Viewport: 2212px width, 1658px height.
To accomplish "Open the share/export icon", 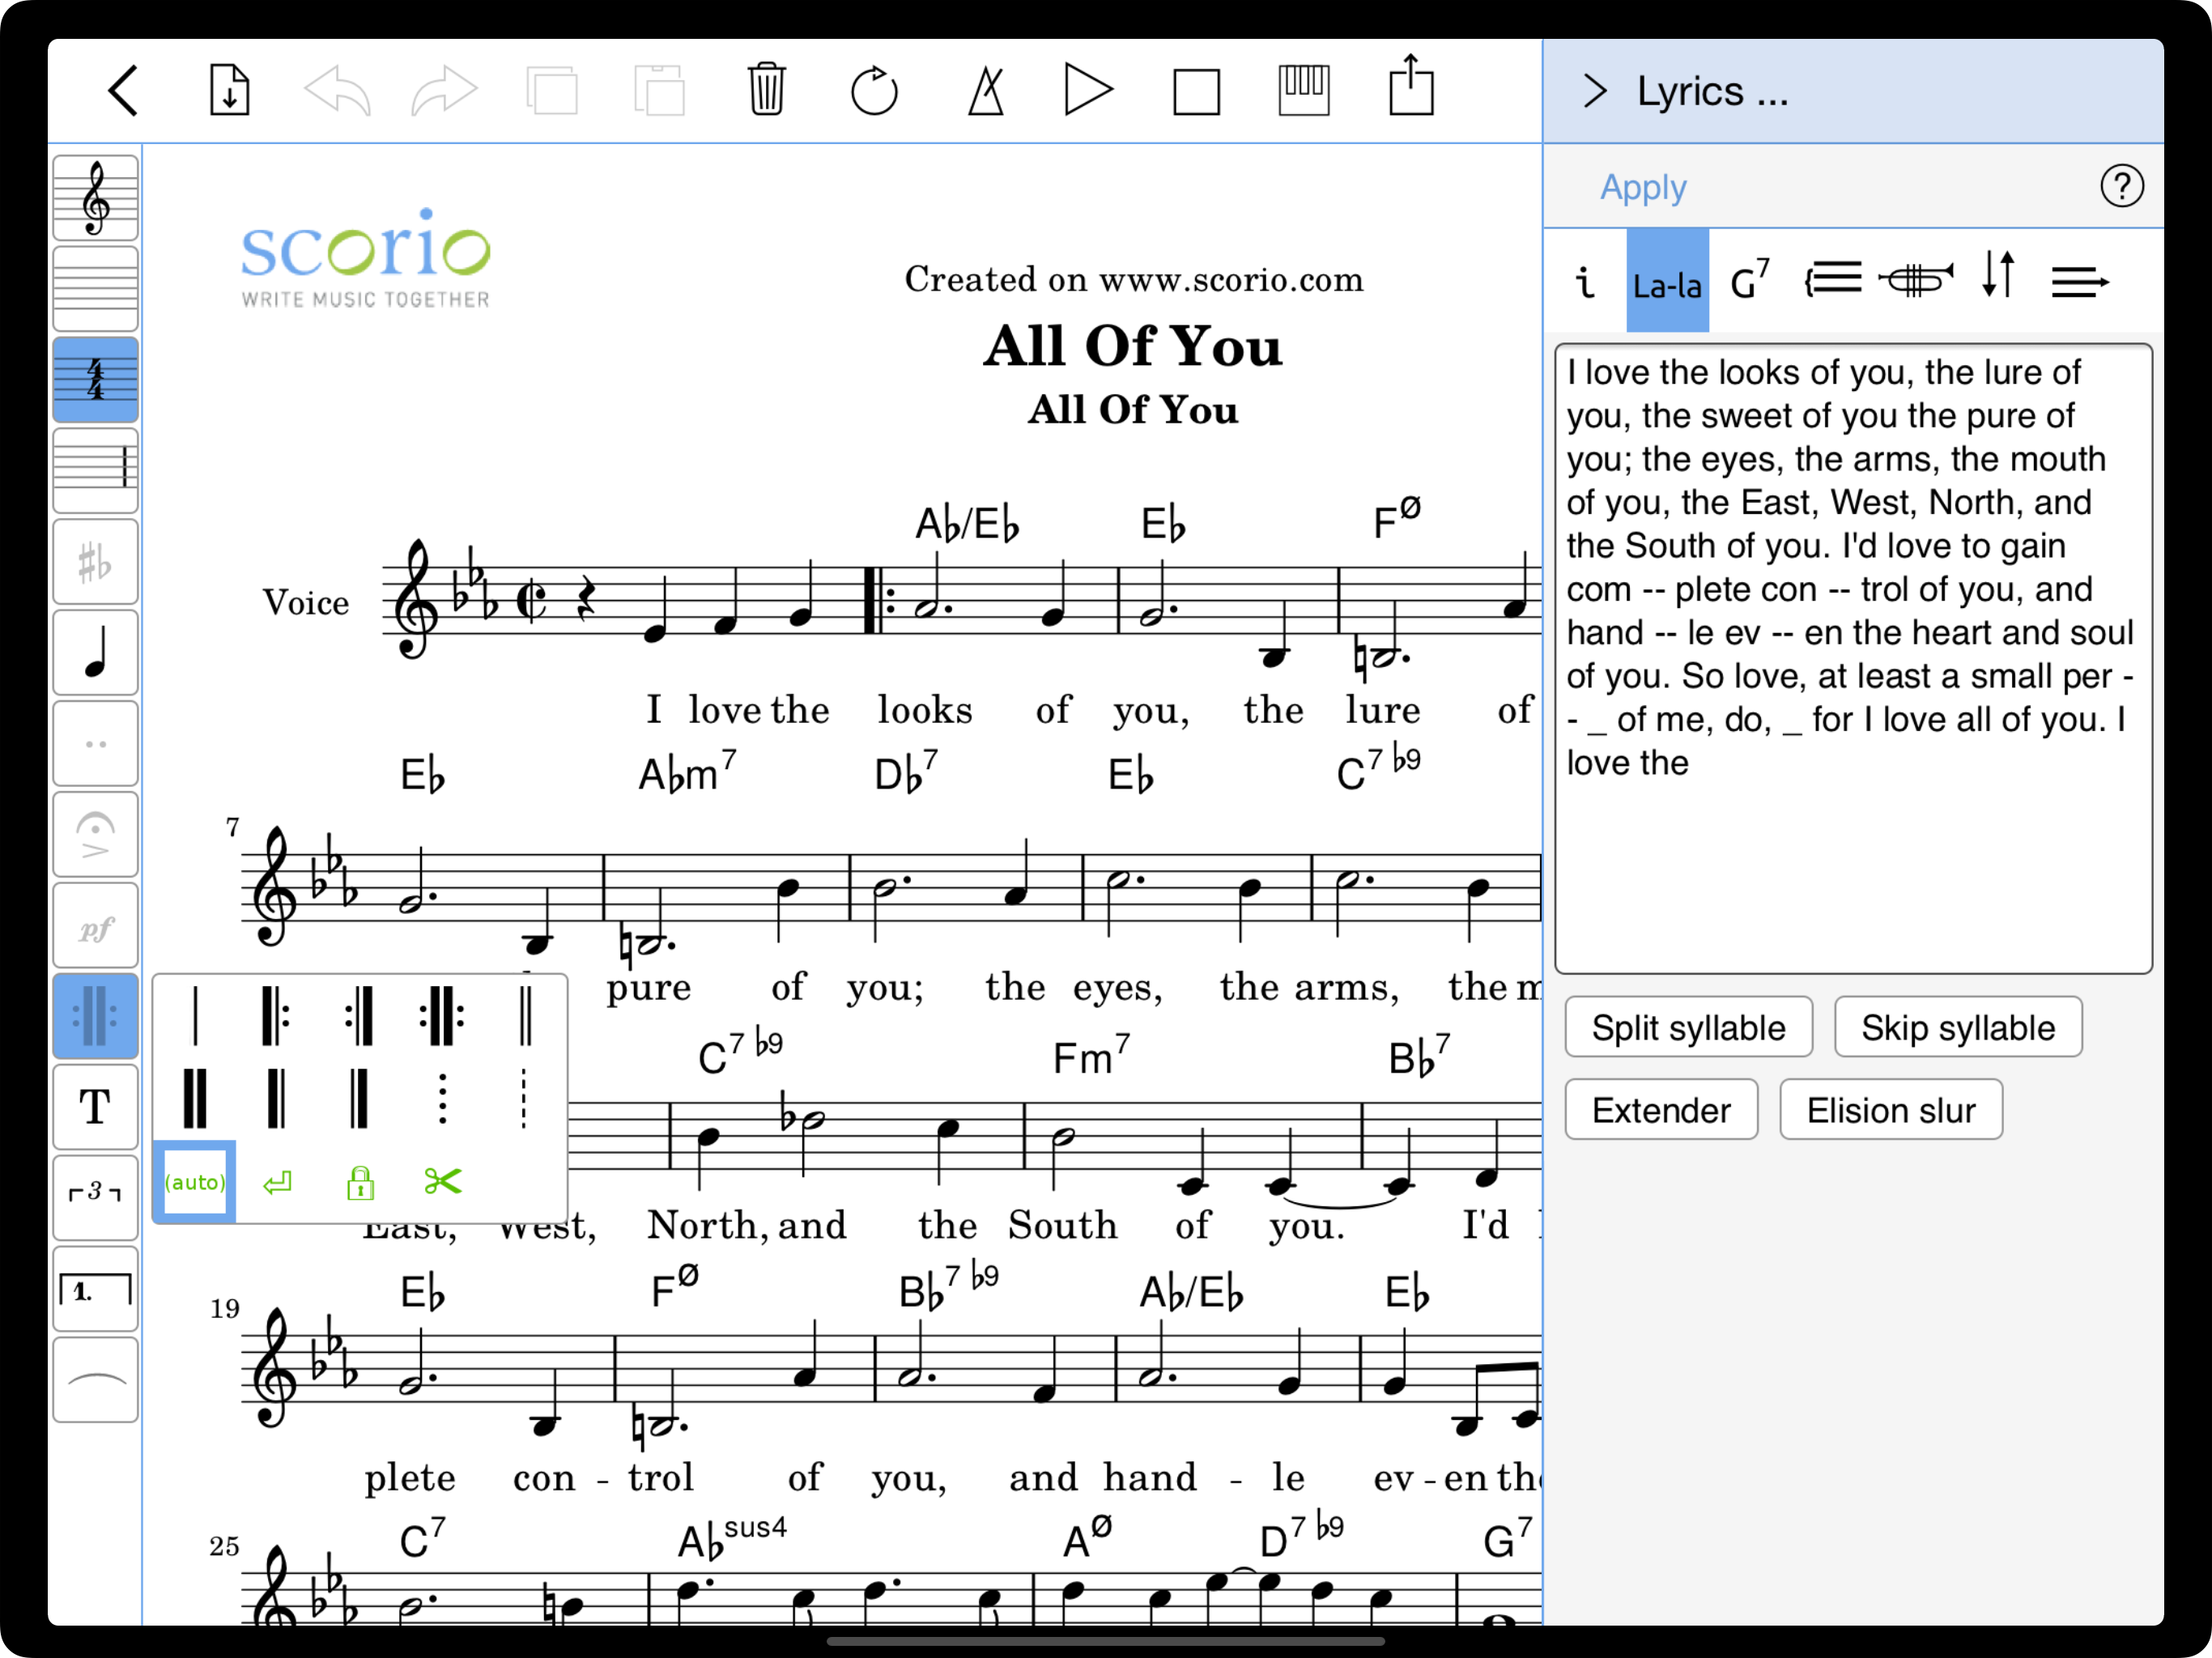I will click(x=1411, y=86).
